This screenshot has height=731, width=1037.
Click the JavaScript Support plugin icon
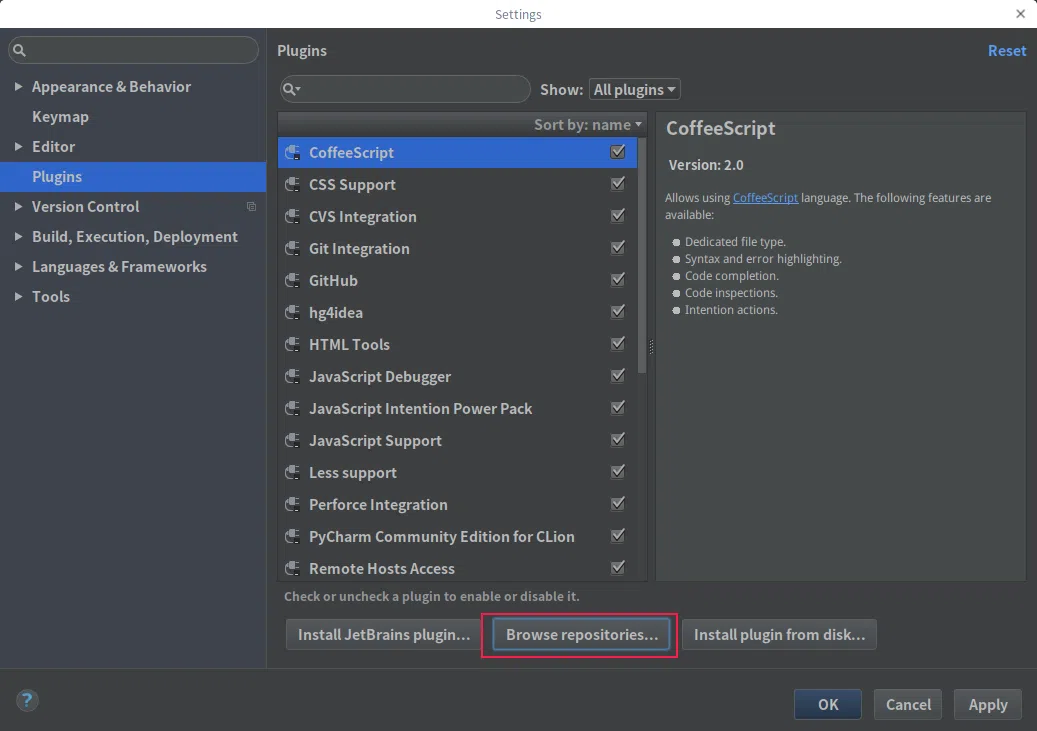click(x=292, y=441)
